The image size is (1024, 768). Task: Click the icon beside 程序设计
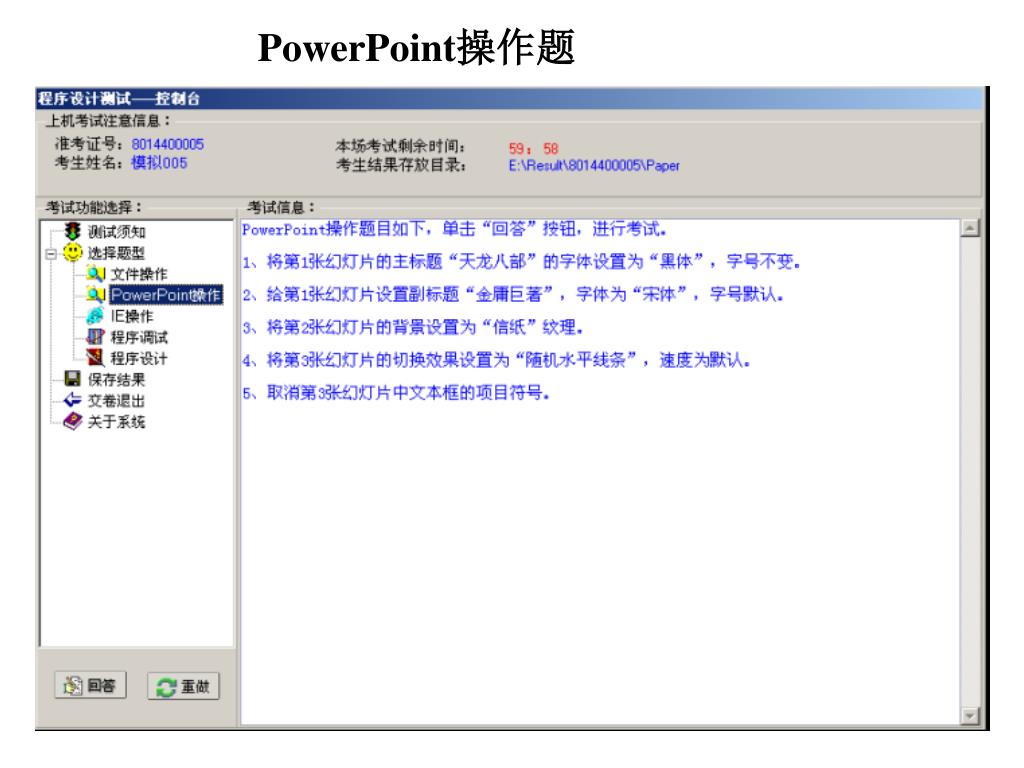point(95,358)
